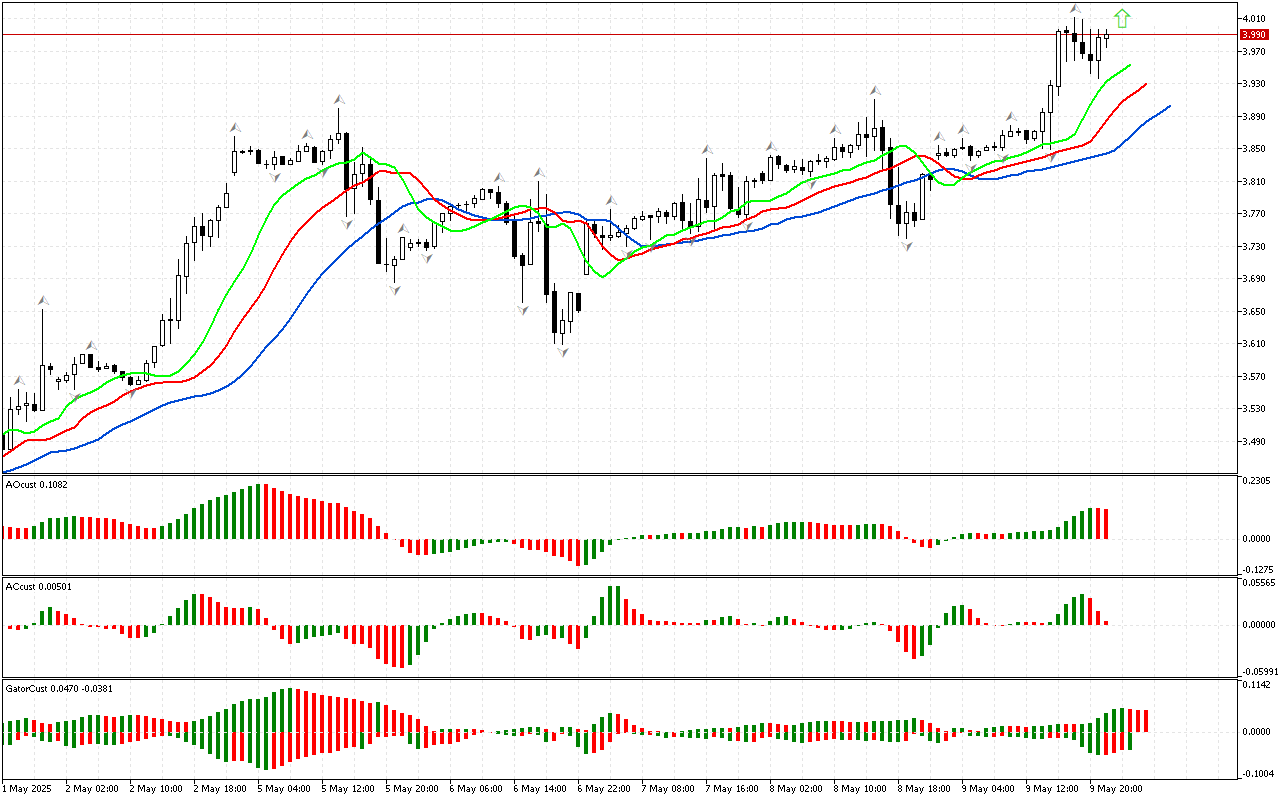Select the up-fractal above the 1 May long wick
The image size is (1280, 800).
tap(43, 299)
